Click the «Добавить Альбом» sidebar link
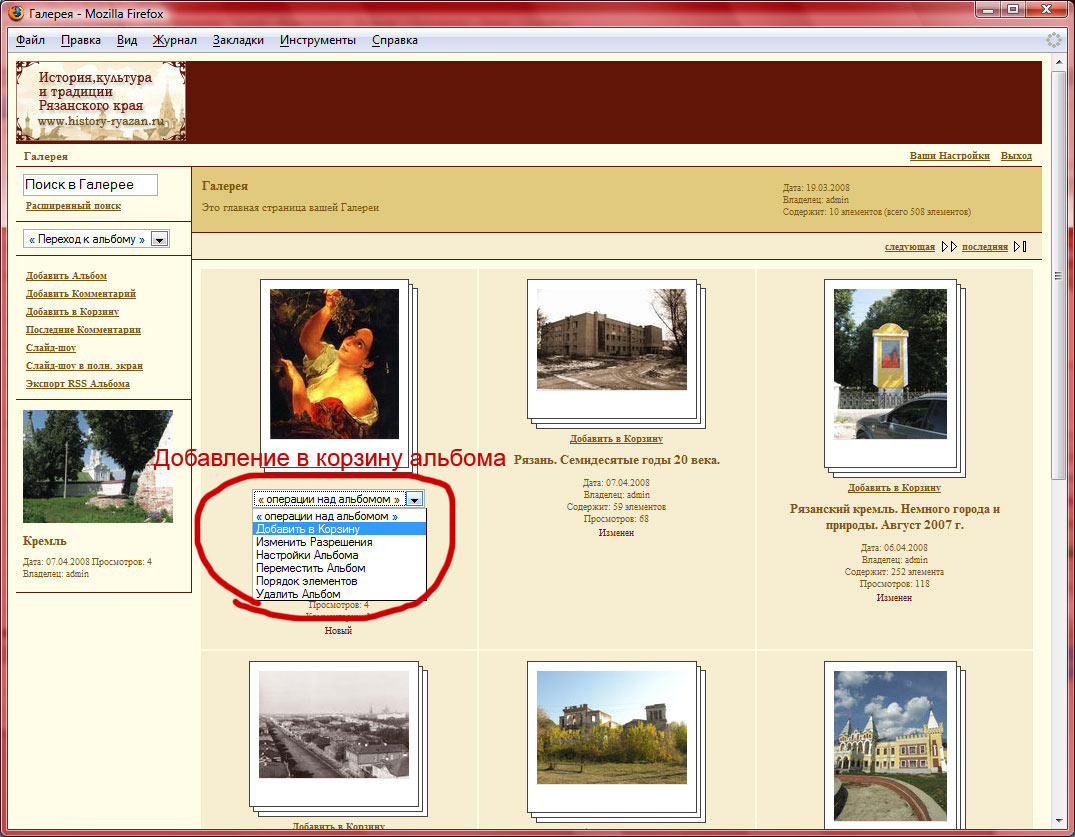The width and height of the screenshot is (1075, 837). tap(67, 276)
